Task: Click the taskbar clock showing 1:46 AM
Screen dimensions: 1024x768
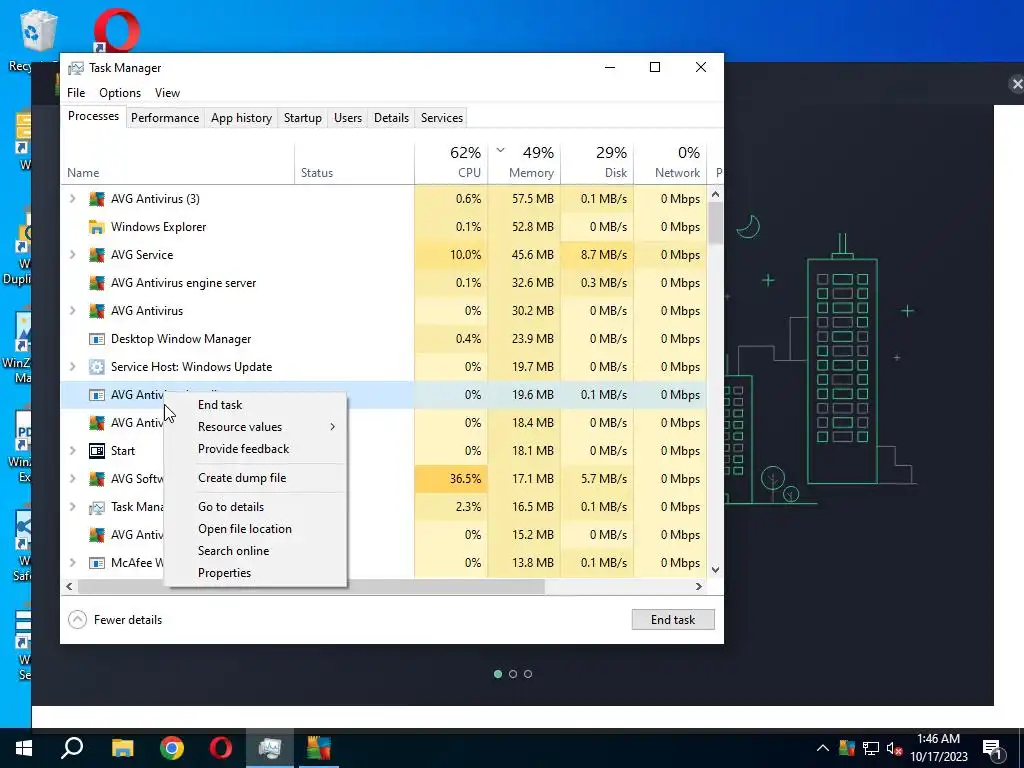Action: click(x=938, y=748)
